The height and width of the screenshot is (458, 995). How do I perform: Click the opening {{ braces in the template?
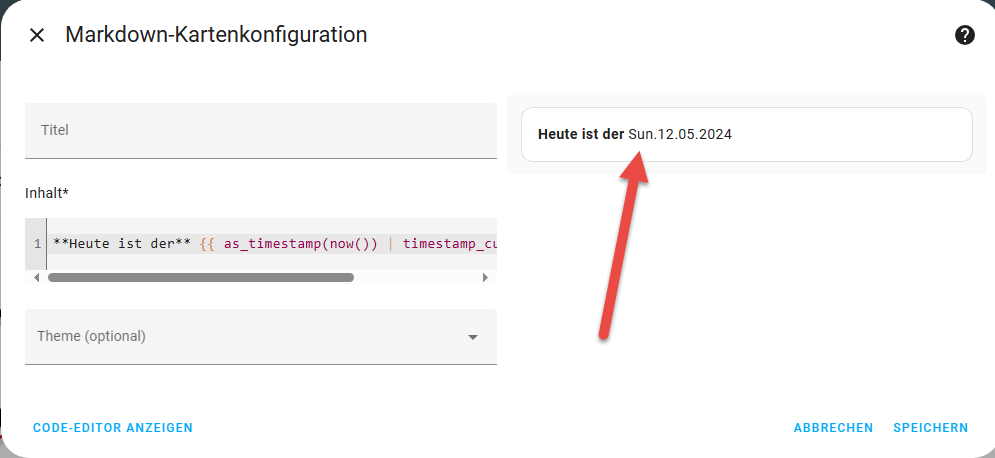[208, 243]
